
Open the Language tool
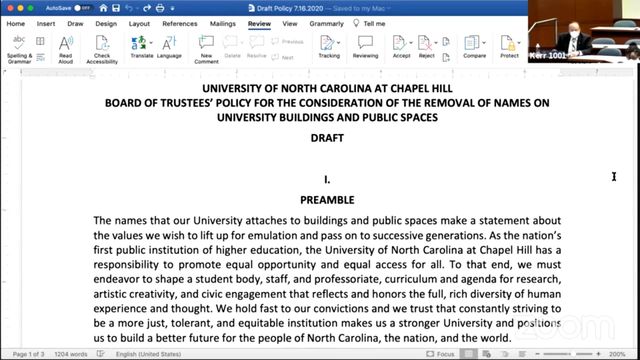pyautogui.click(x=169, y=47)
